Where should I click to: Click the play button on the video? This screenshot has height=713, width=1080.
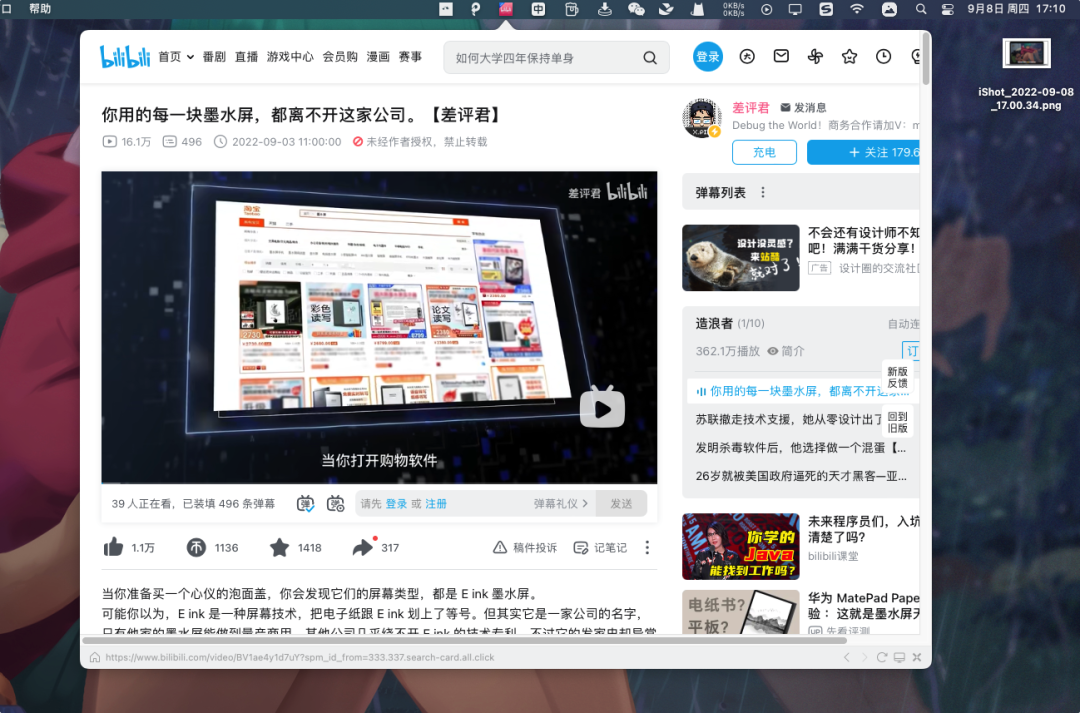(602, 409)
